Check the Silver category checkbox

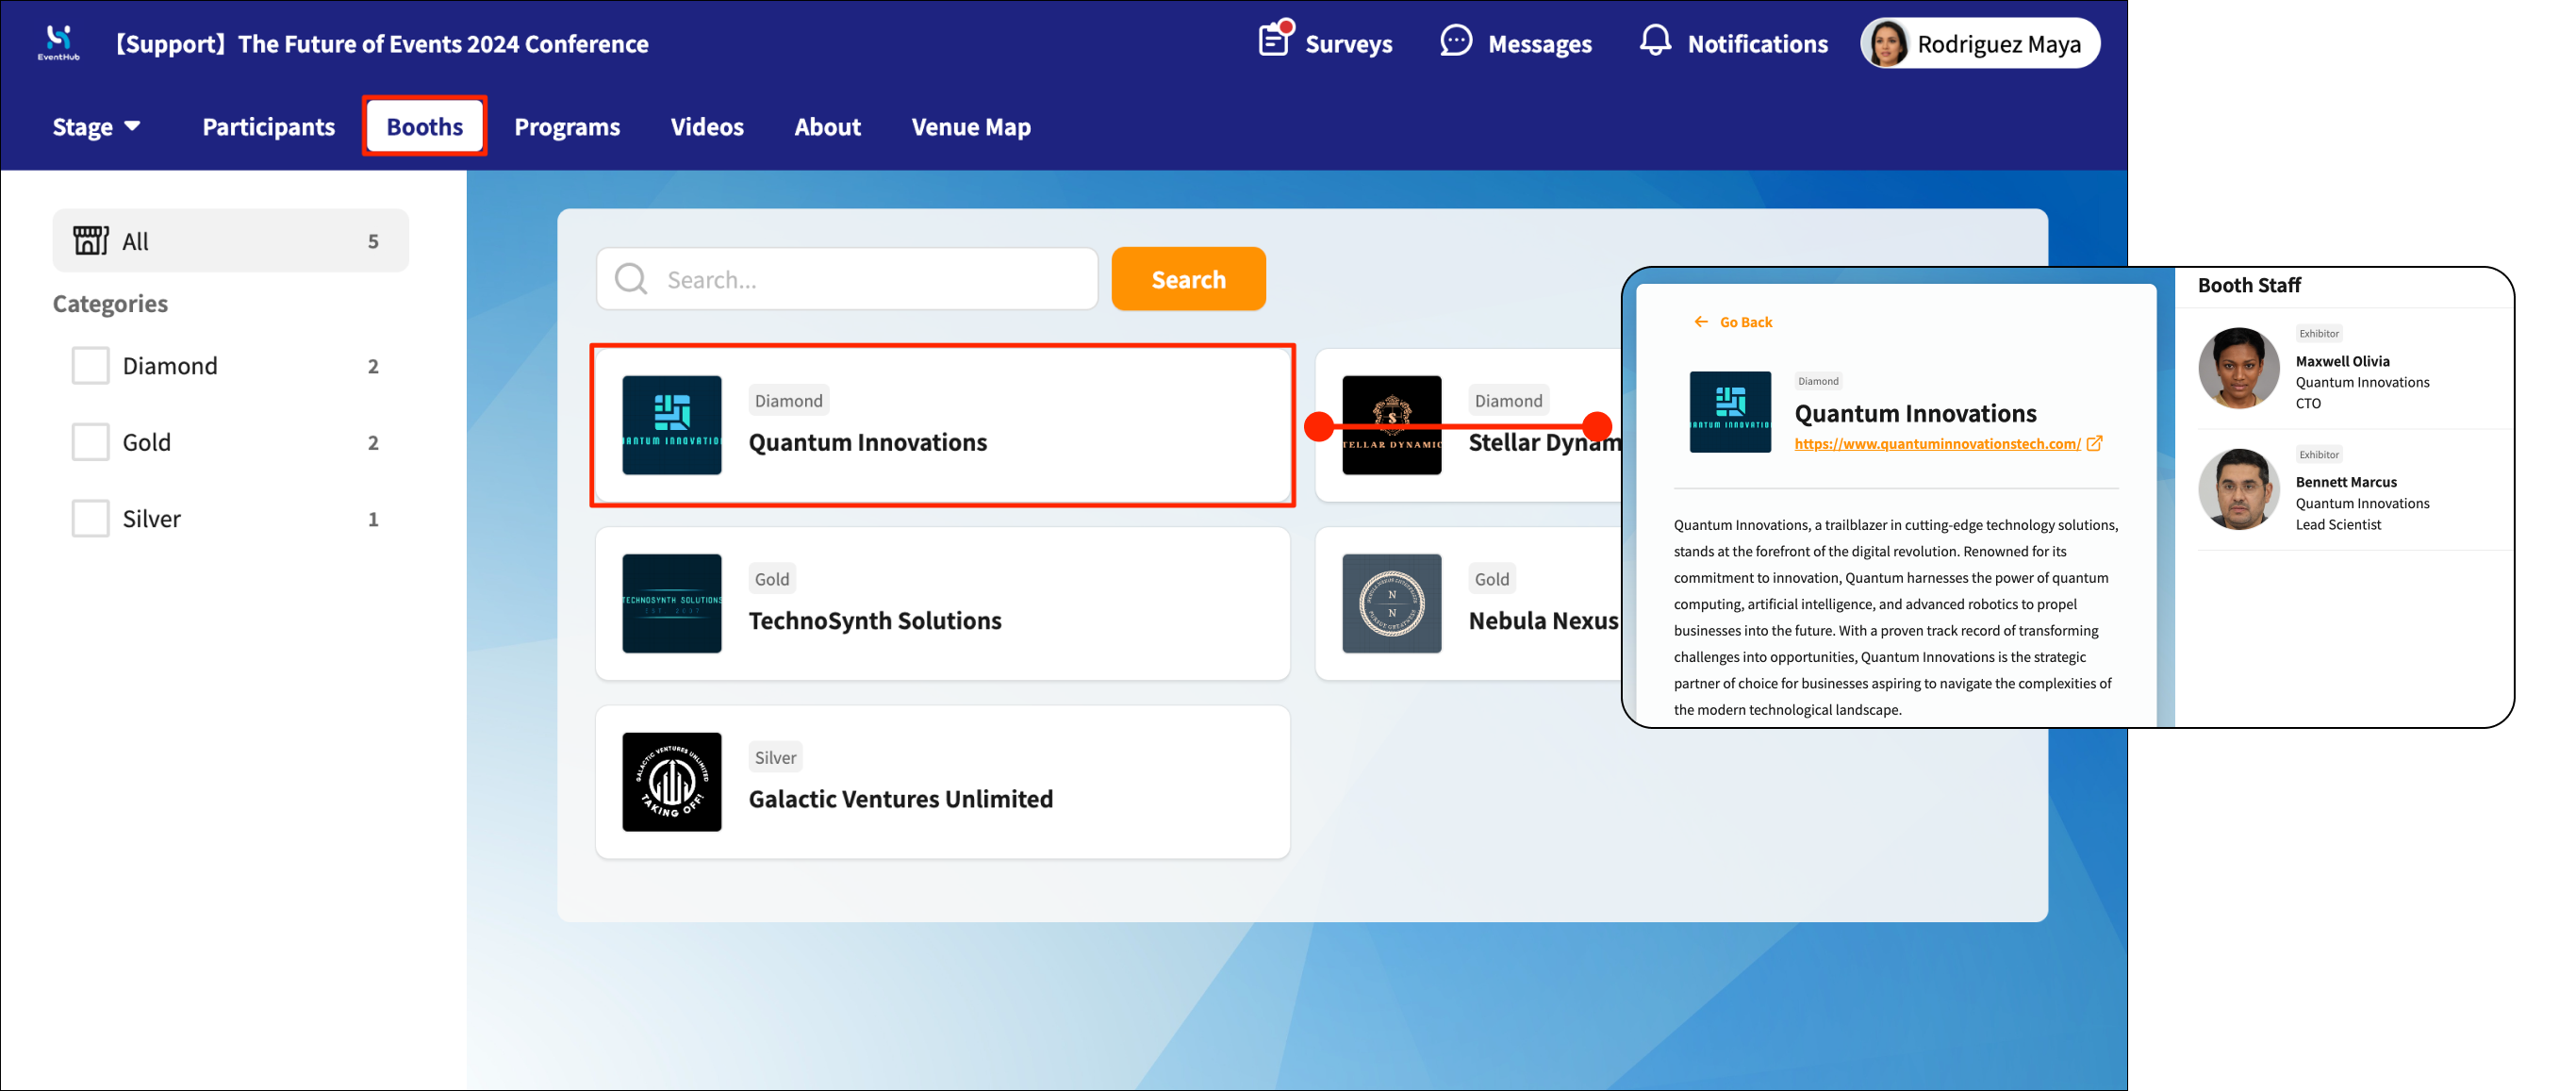point(90,519)
